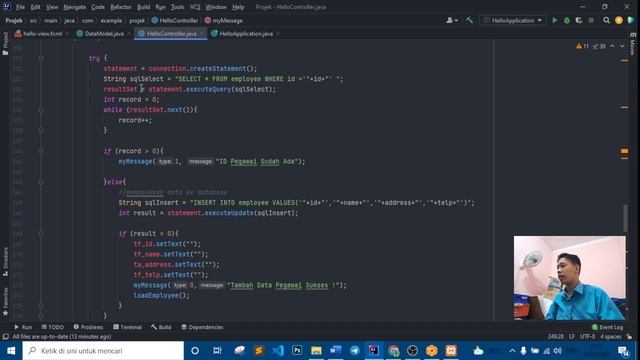
Task: Toggle tool window bars icon in status bar
Action: (5, 337)
